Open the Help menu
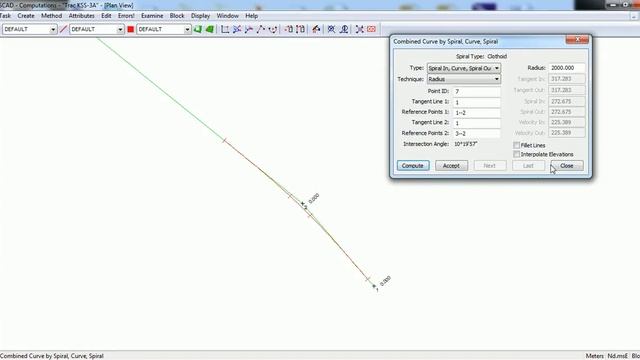This screenshot has height=360, width=640. coord(251,16)
